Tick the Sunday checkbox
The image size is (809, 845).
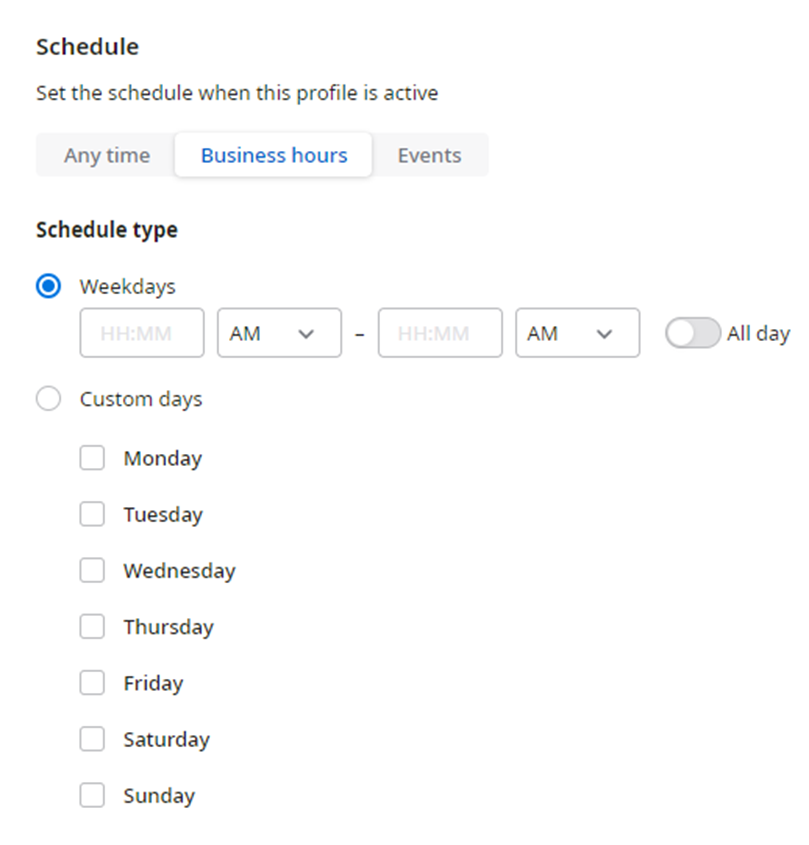[92, 795]
